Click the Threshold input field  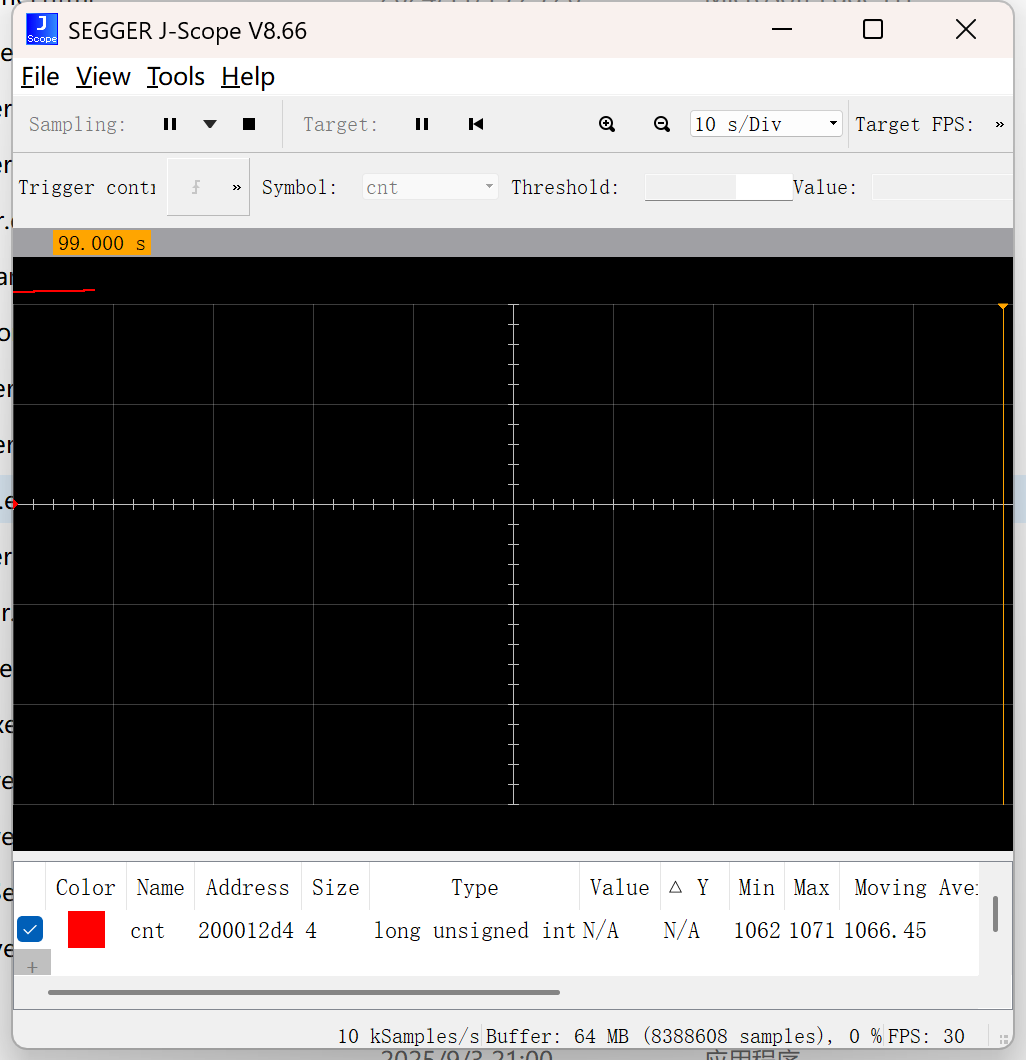[718, 187]
